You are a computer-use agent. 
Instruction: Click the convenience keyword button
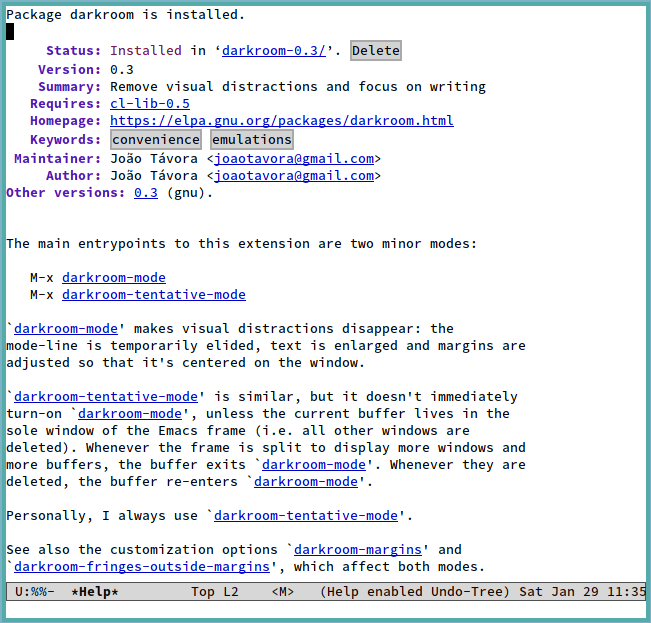(156, 139)
